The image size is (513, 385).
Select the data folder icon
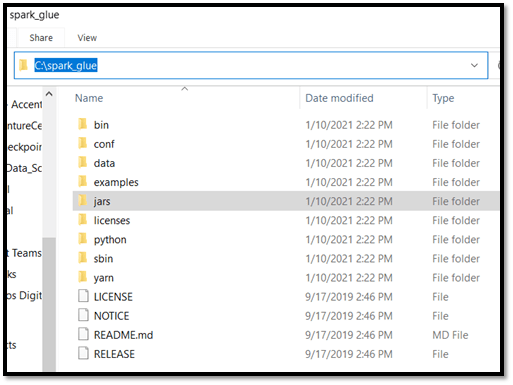83,162
